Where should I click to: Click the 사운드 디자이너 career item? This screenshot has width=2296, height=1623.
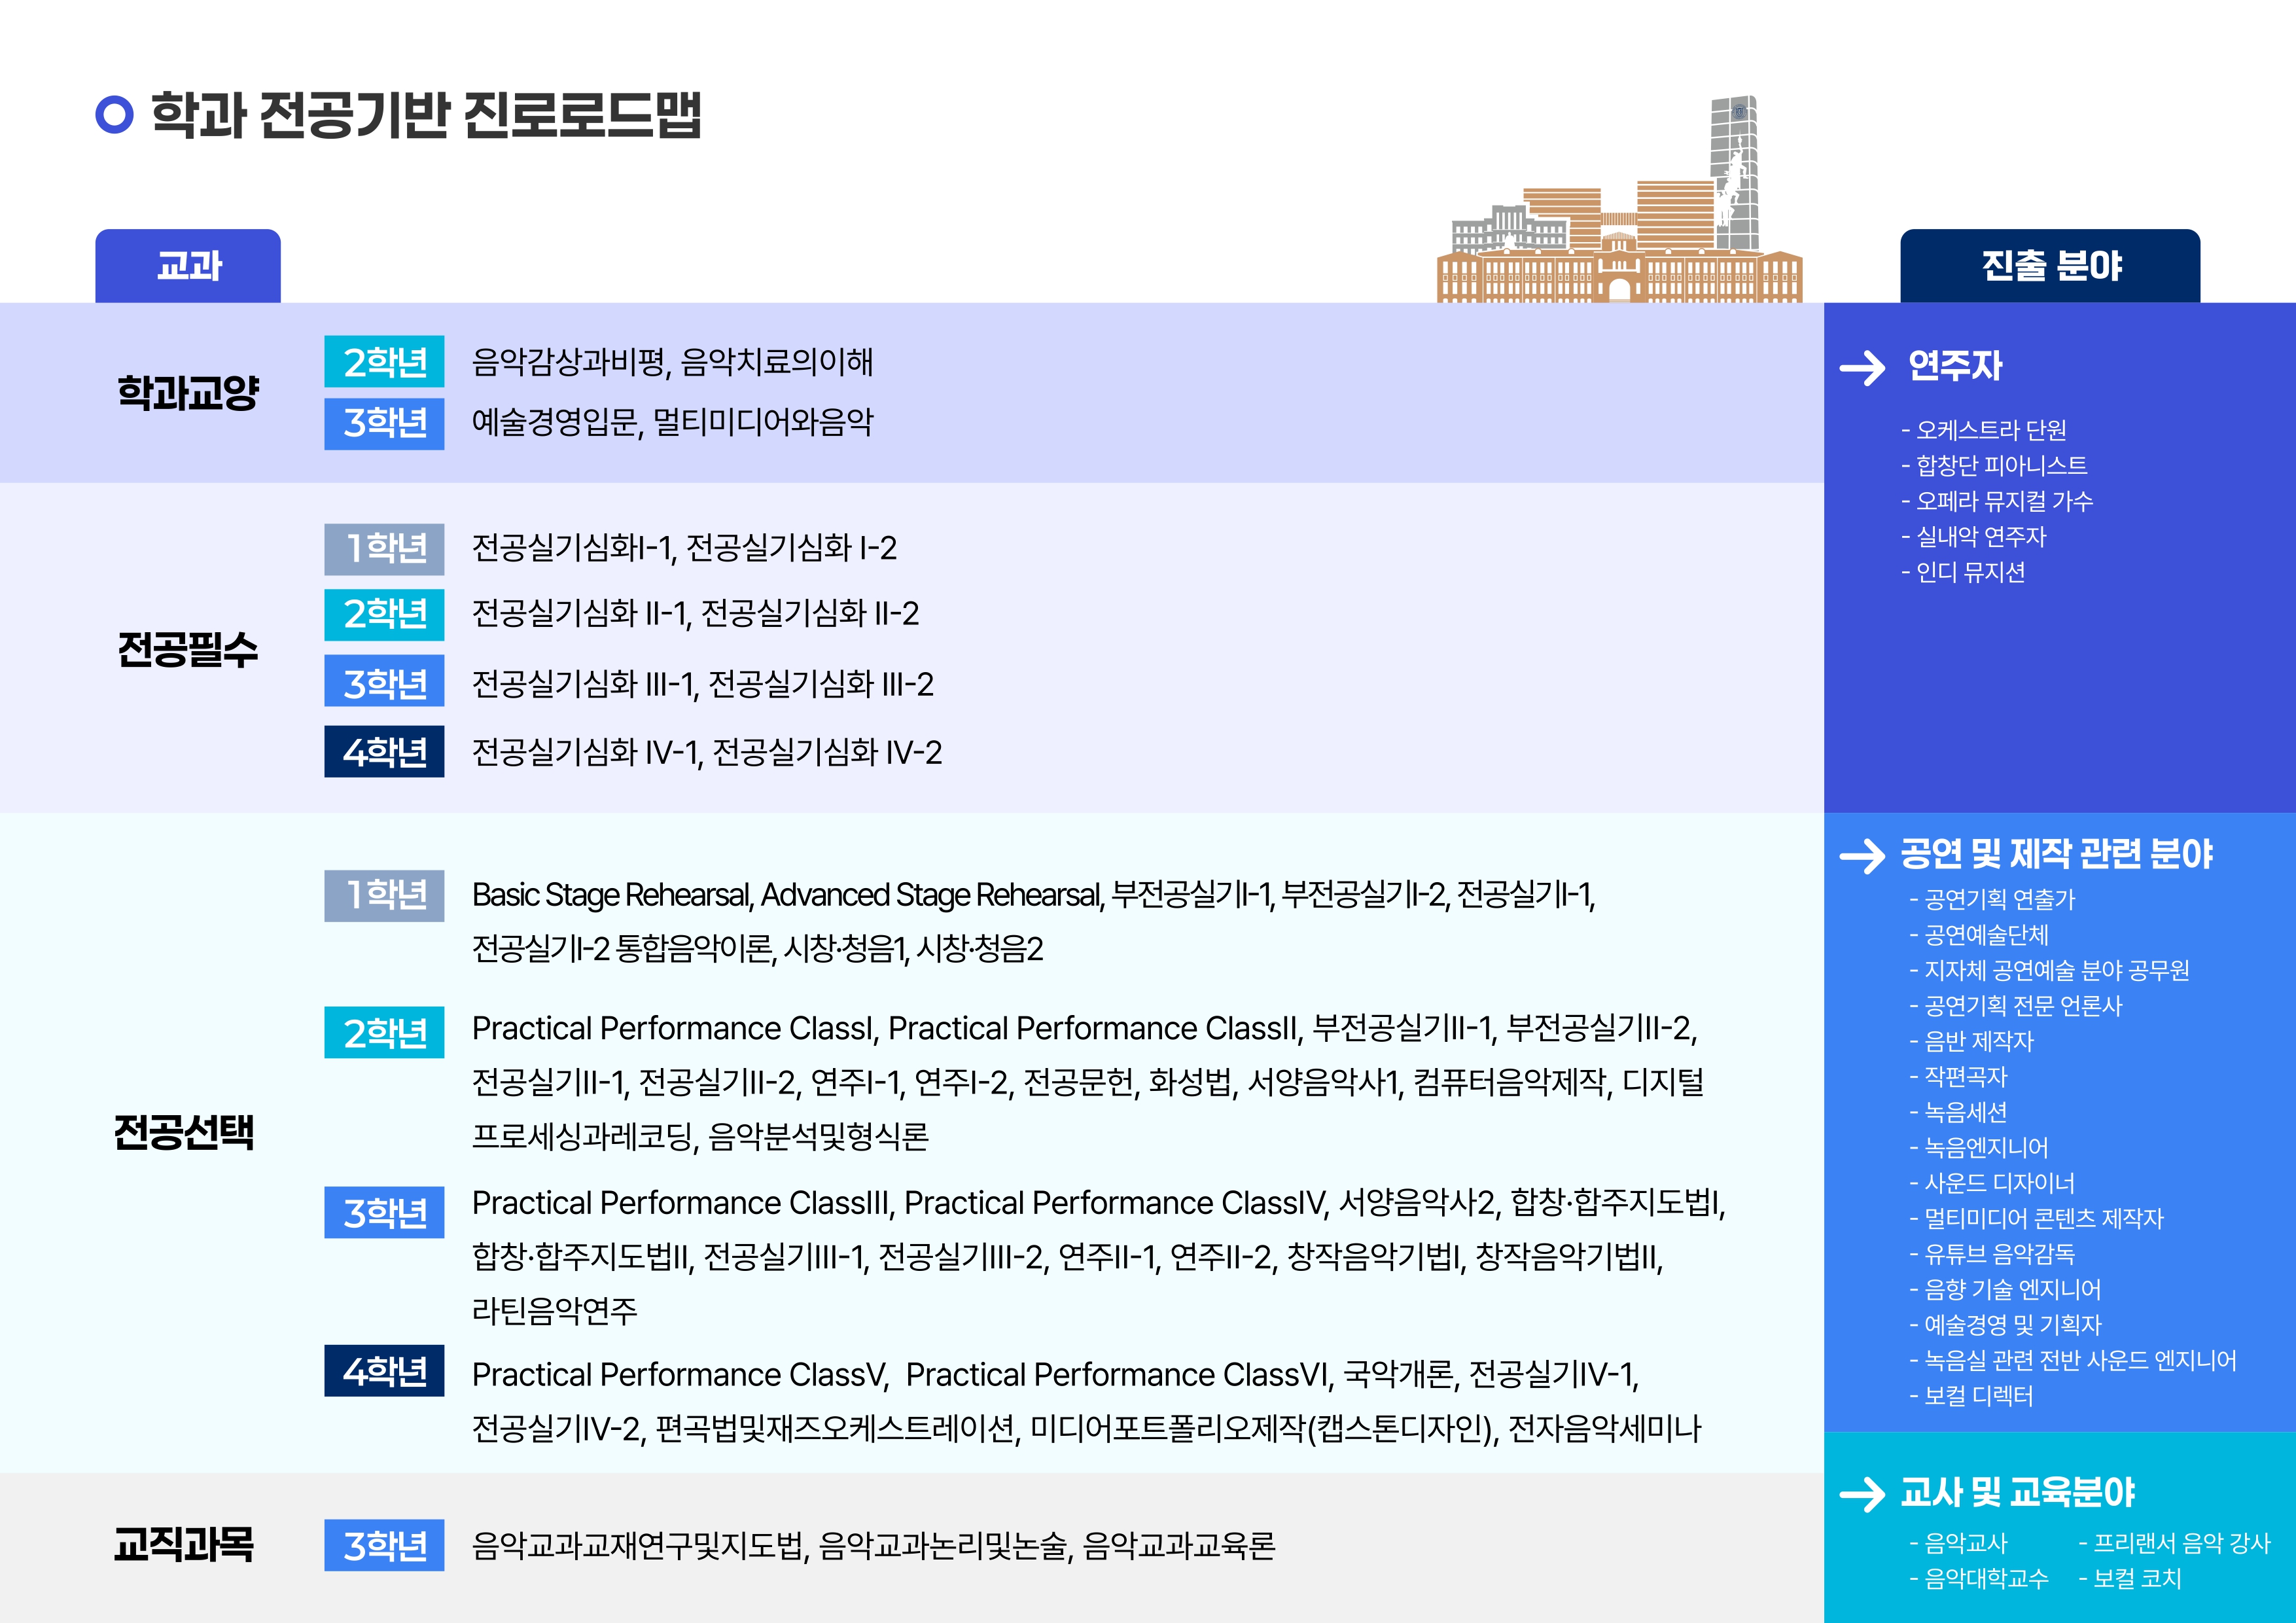pyautogui.click(x=1992, y=1183)
